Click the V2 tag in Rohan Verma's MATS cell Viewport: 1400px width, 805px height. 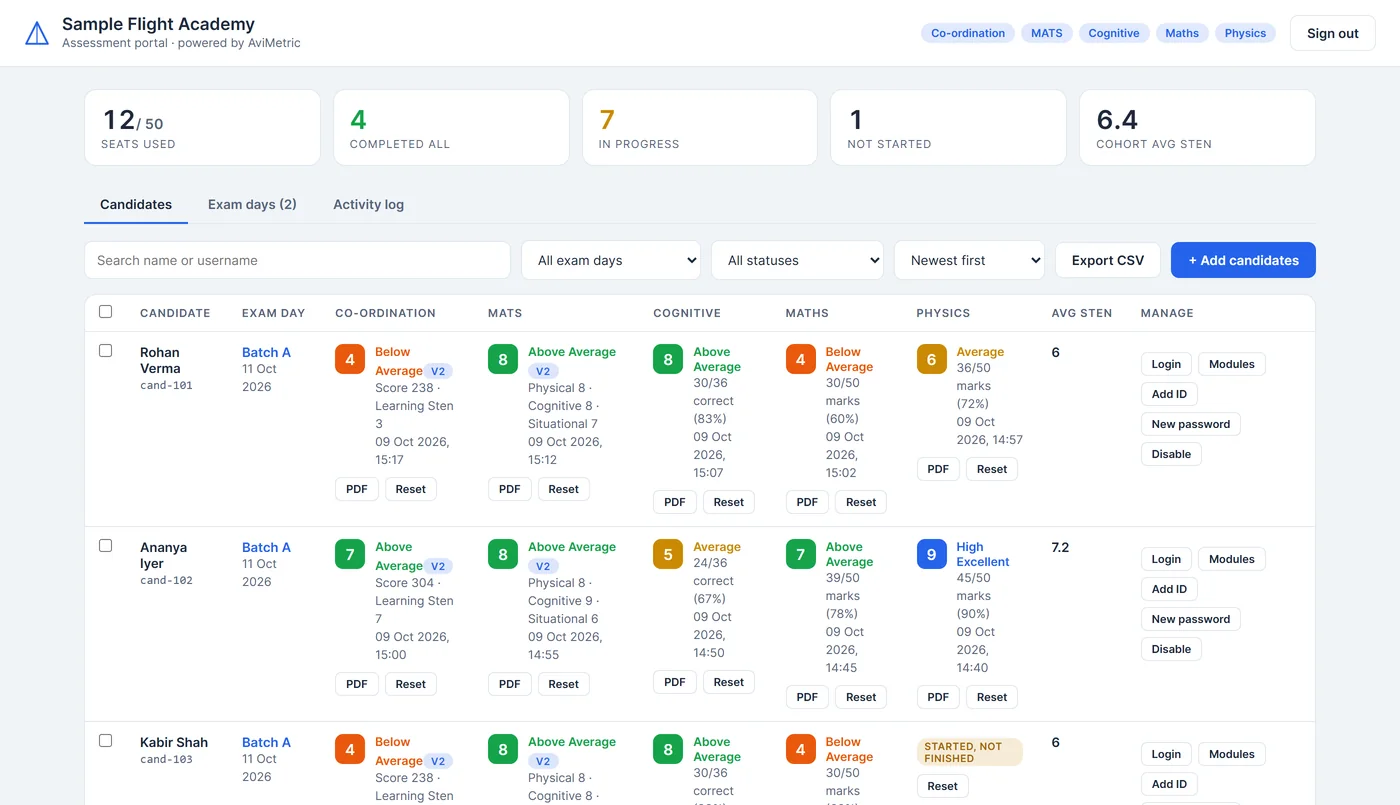543,370
